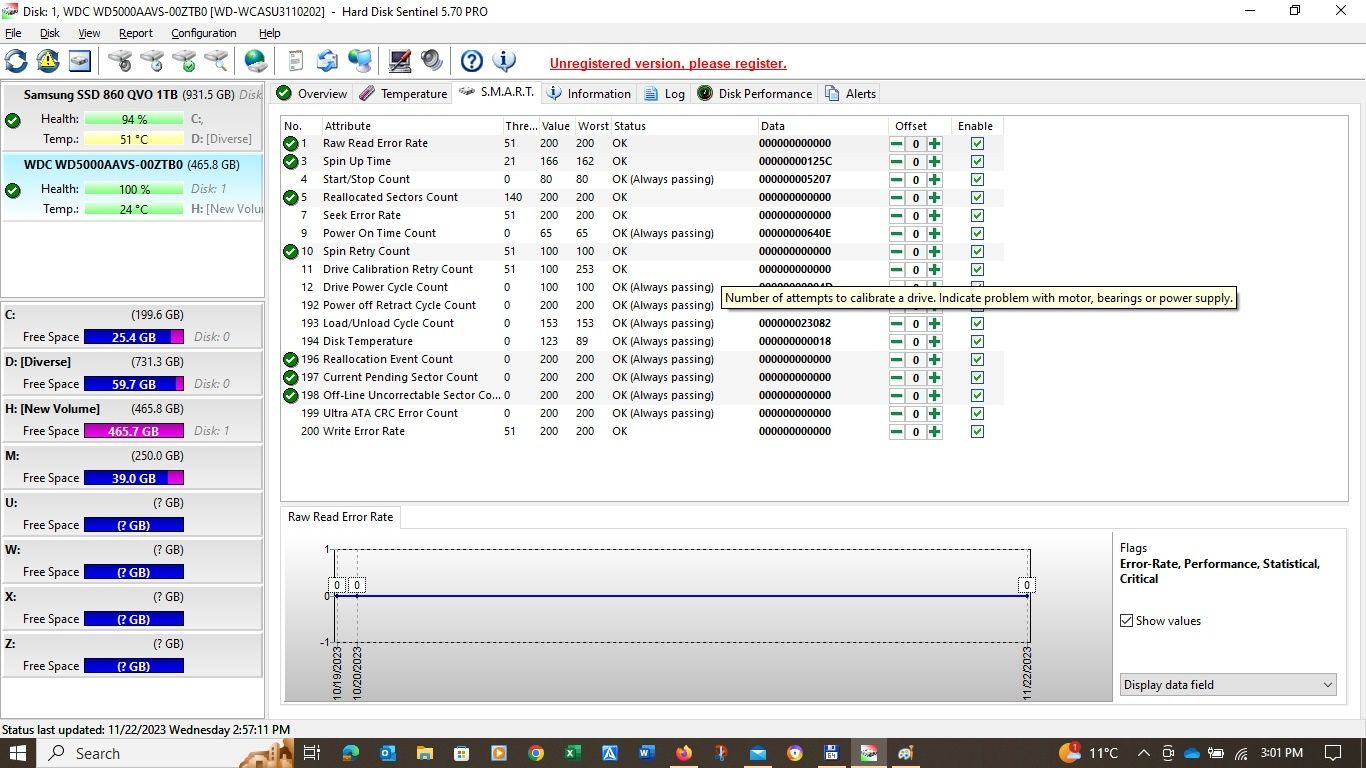Sort table by Data column header
Viewport: 1366px width, 768px height.
pos(822,126)
